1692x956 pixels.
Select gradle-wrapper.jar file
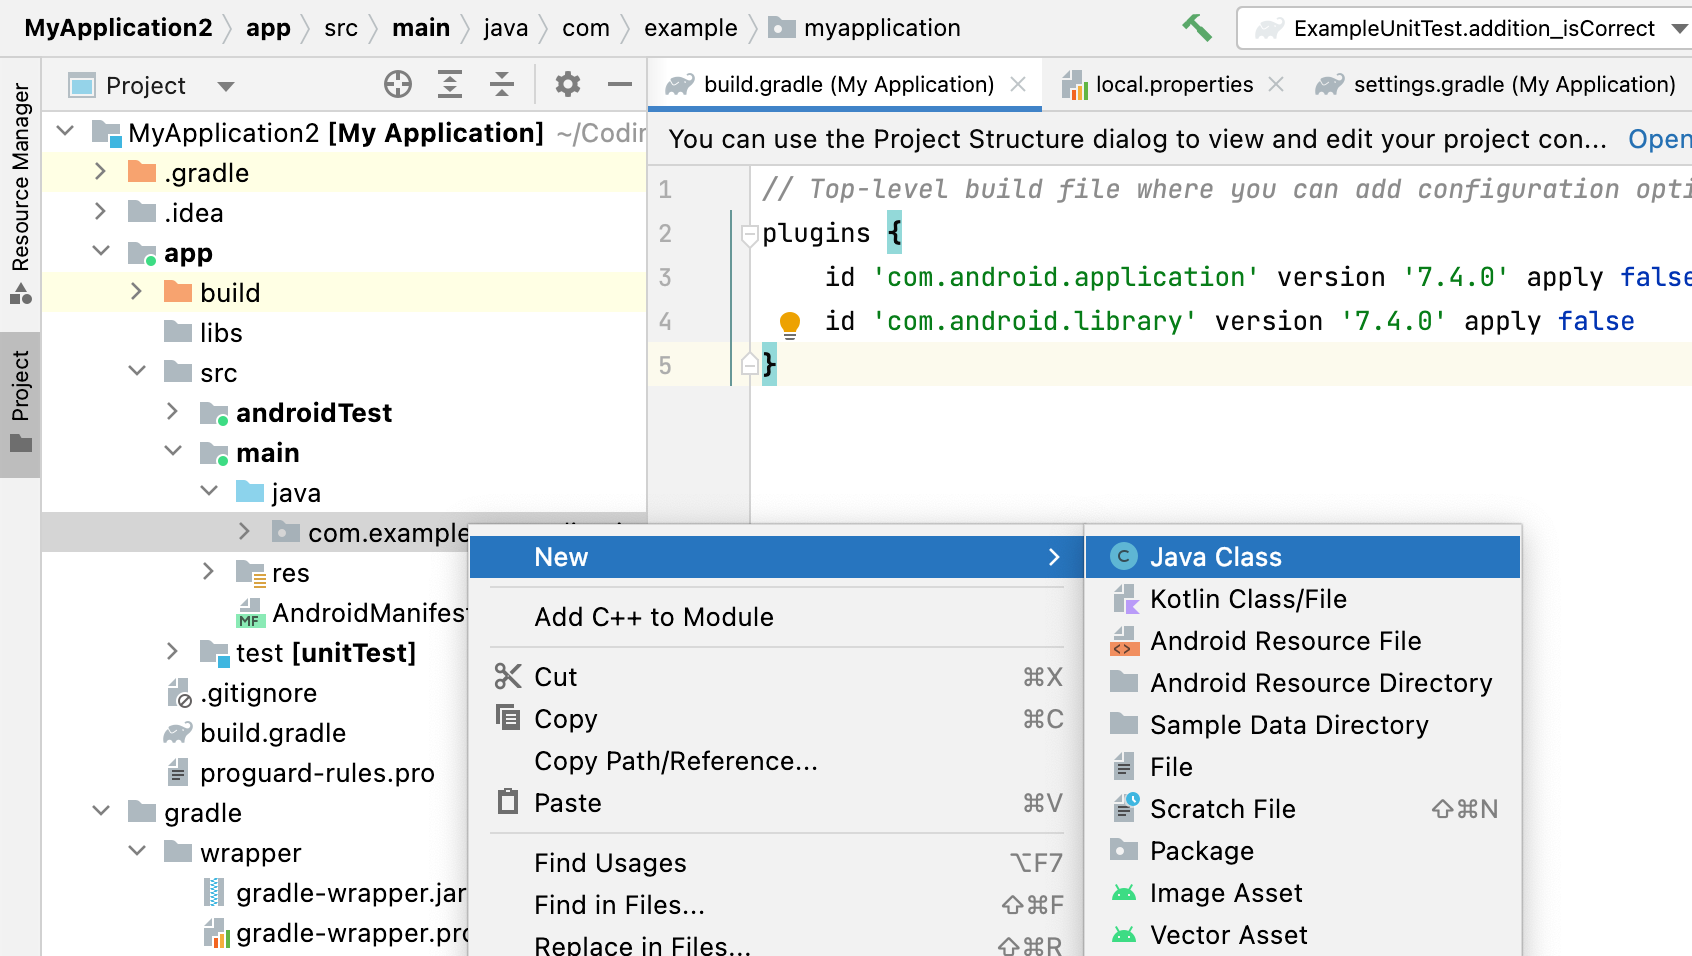[334, 892]
